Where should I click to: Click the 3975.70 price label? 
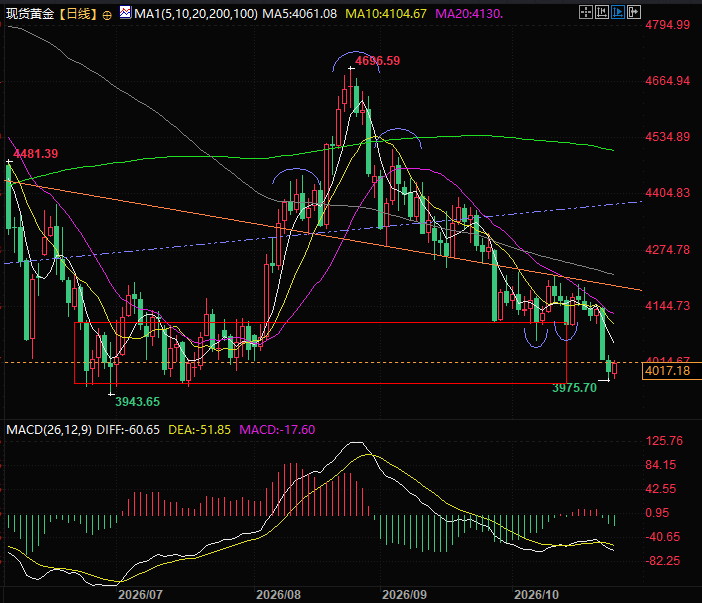pyautogui.click(x=574, y=388)
